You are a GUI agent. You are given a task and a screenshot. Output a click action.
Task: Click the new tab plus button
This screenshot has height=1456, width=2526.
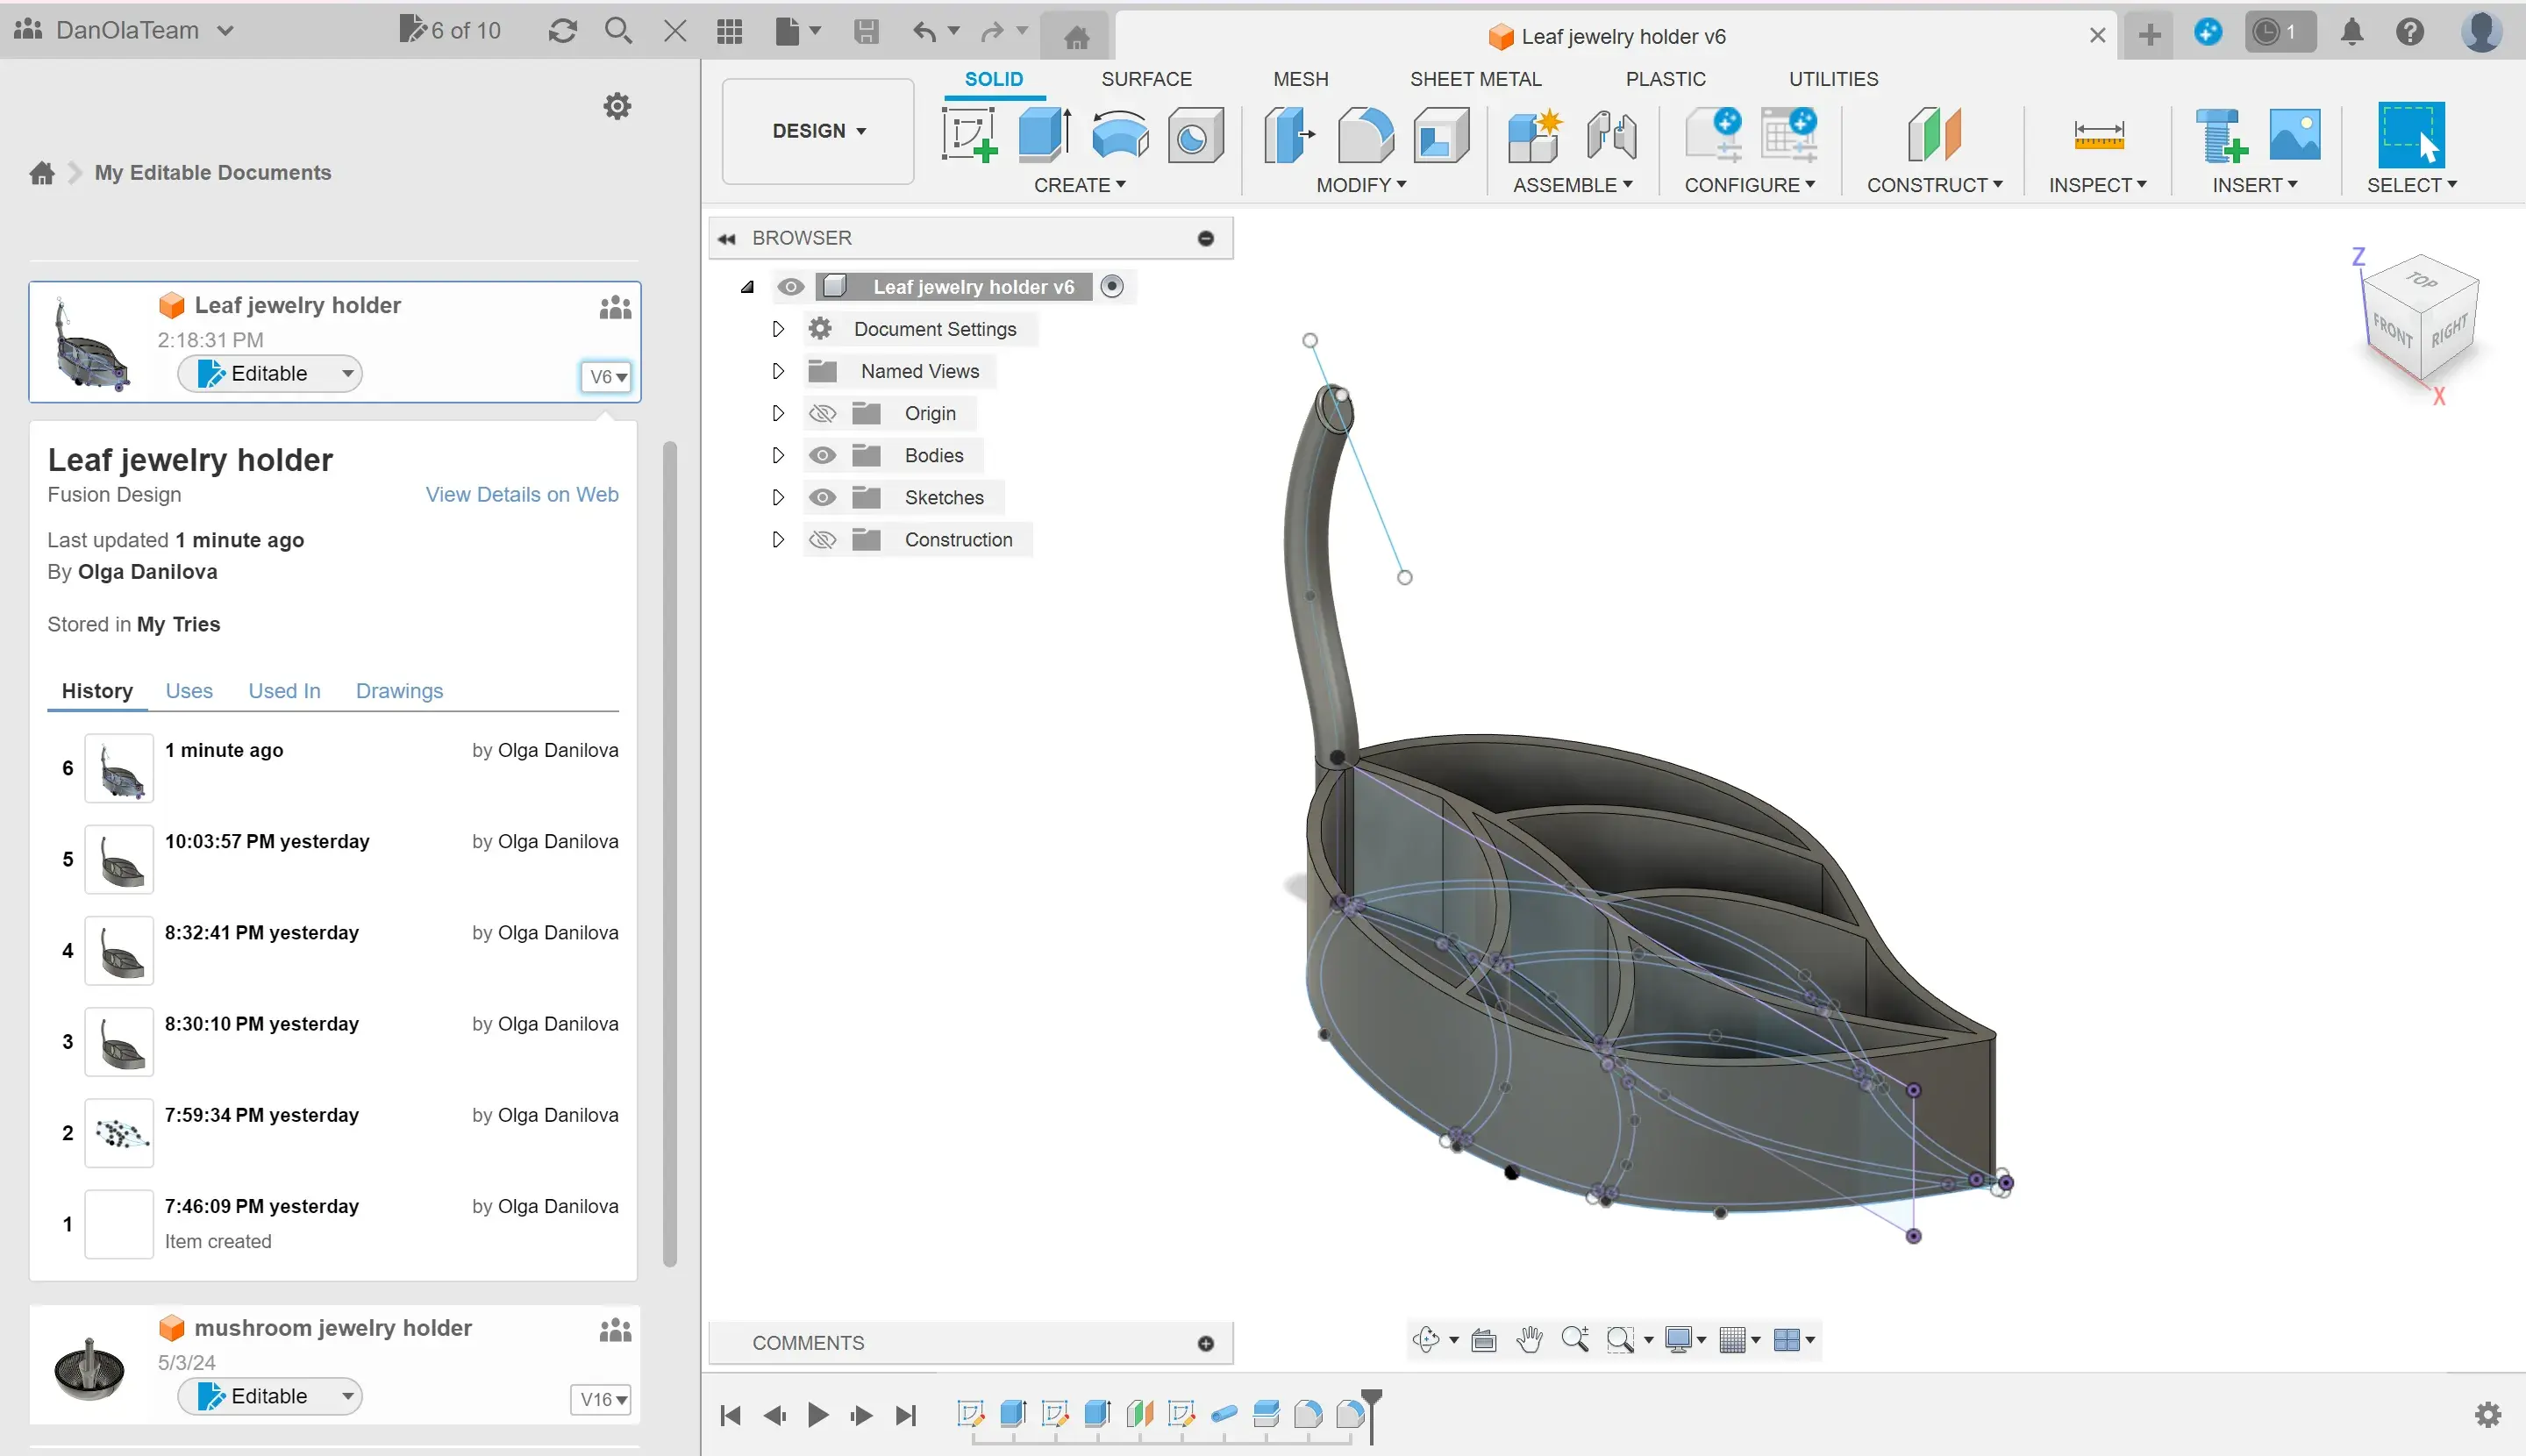pos(2149,35)
